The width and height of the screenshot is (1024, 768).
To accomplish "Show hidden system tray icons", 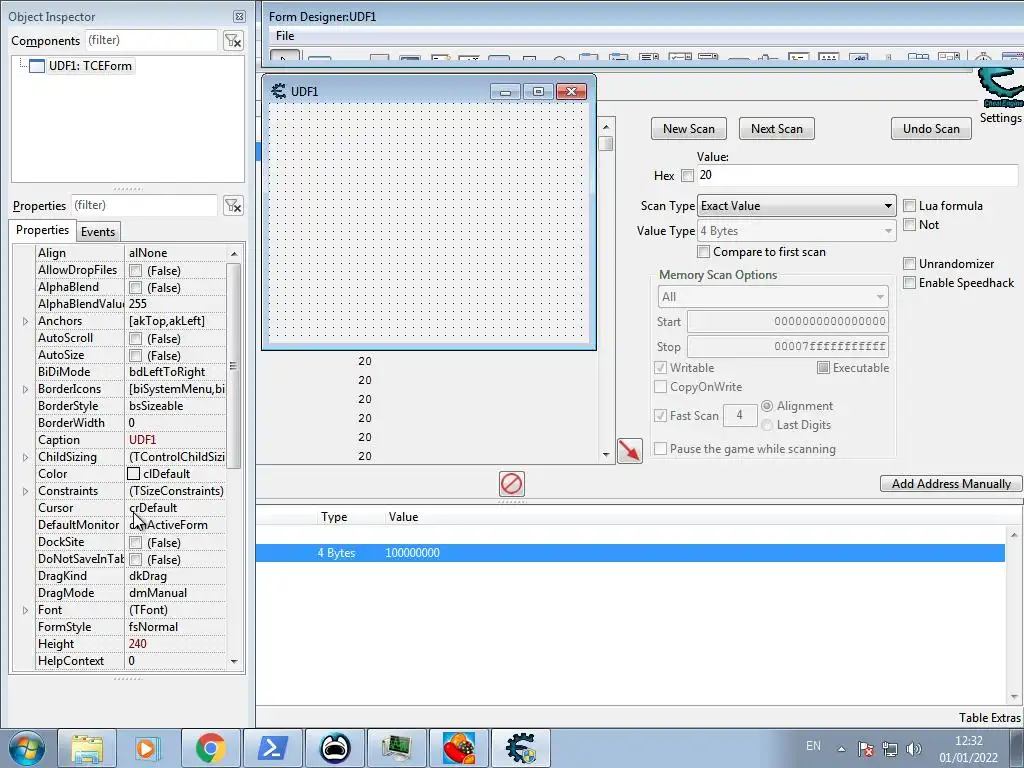I will pyautogui.click(x=841, y=749).
